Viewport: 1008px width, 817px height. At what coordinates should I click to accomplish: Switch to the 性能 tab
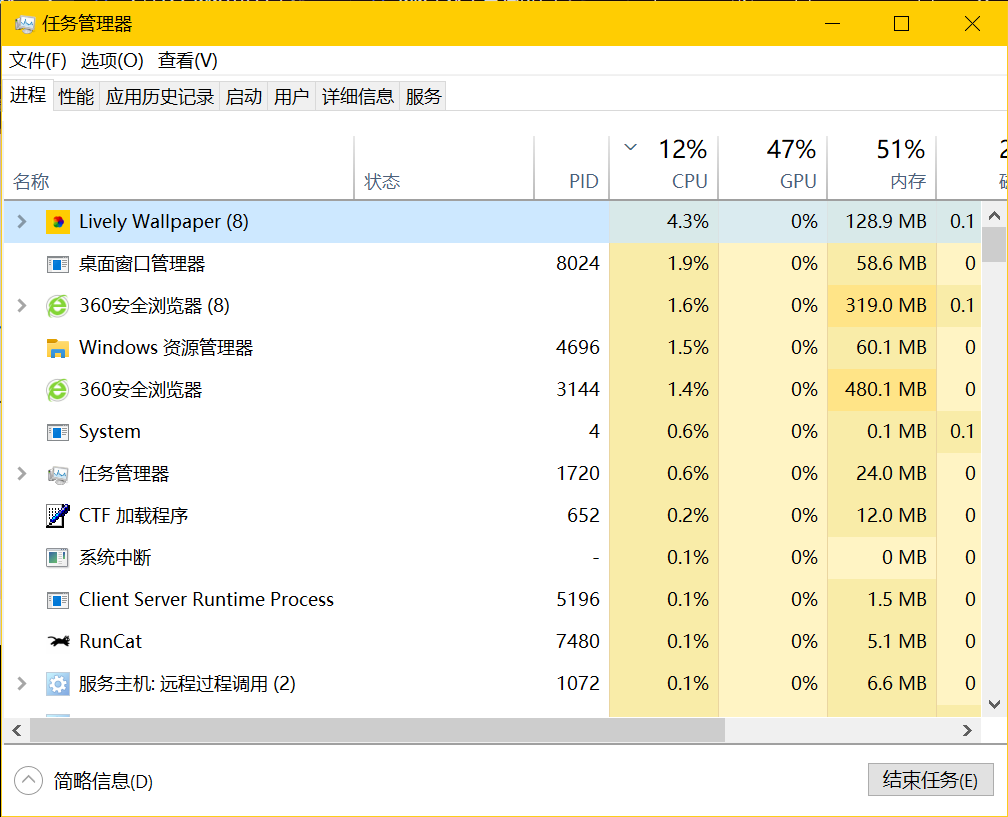click(76, 97)
